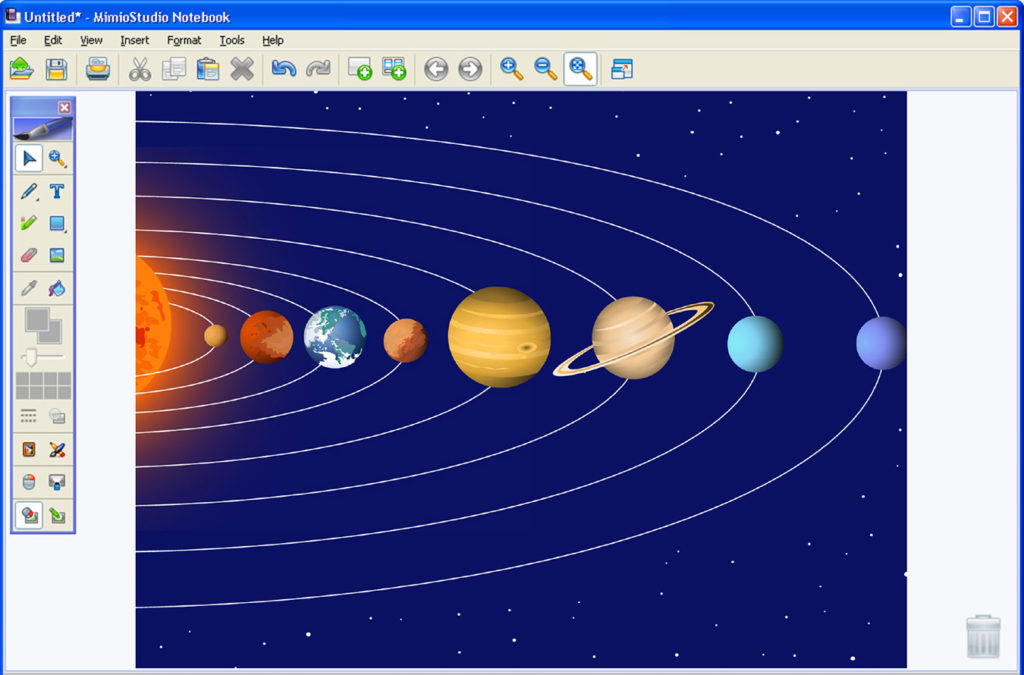Pick the Highlighter tool
Screen dimensions: 1024x675
pyautogui.click(x=29, y=223)
